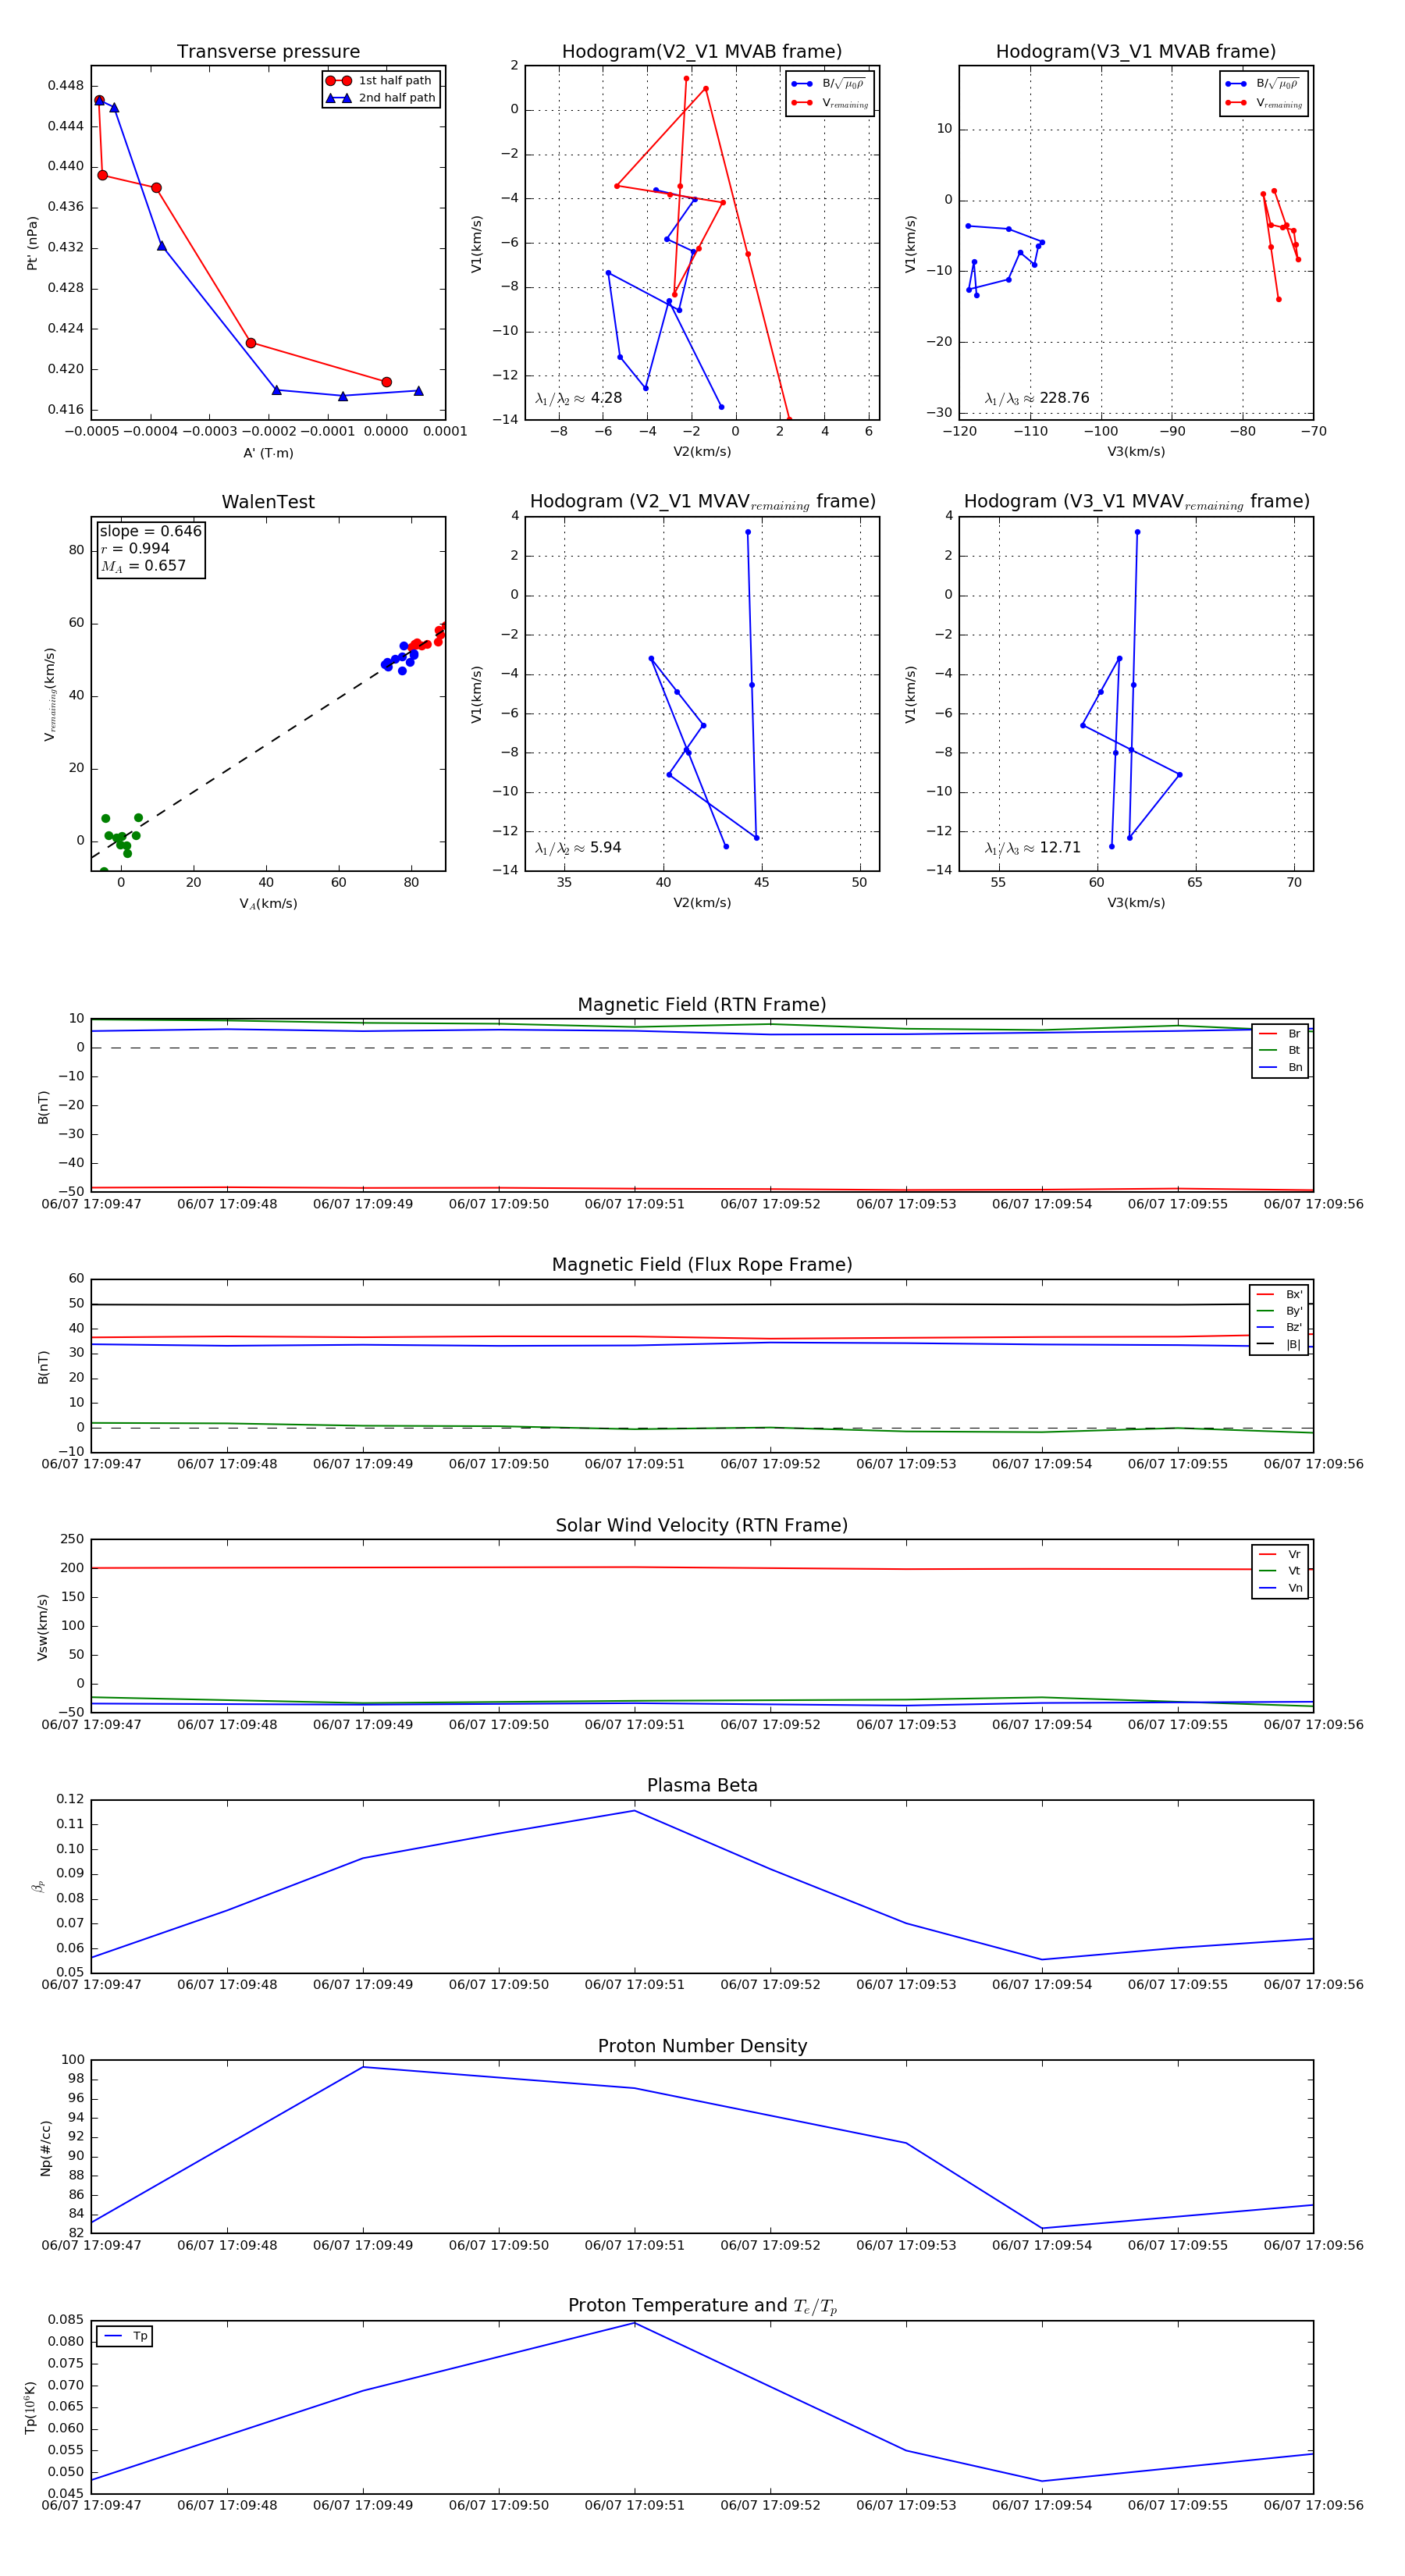Click the '1st half path' legend entry
The image size is (1405, 2576).
point(380,81)
